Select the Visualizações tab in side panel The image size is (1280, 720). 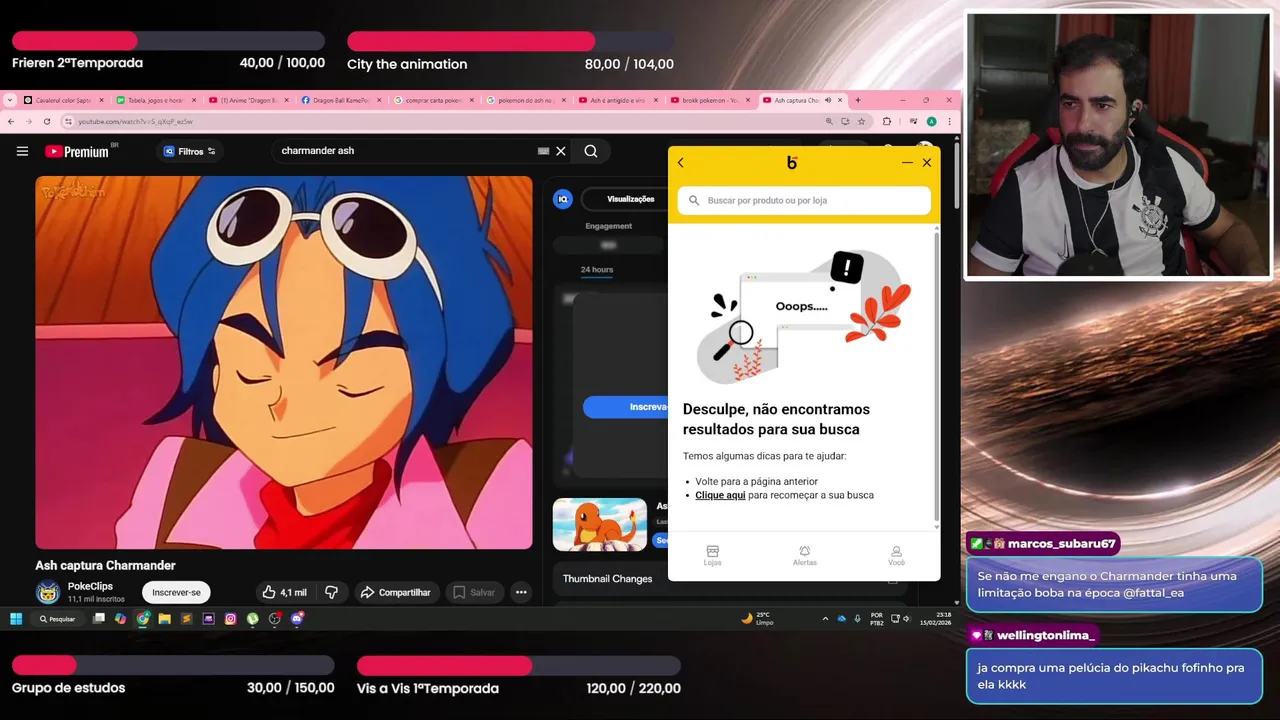click(630, 199)
